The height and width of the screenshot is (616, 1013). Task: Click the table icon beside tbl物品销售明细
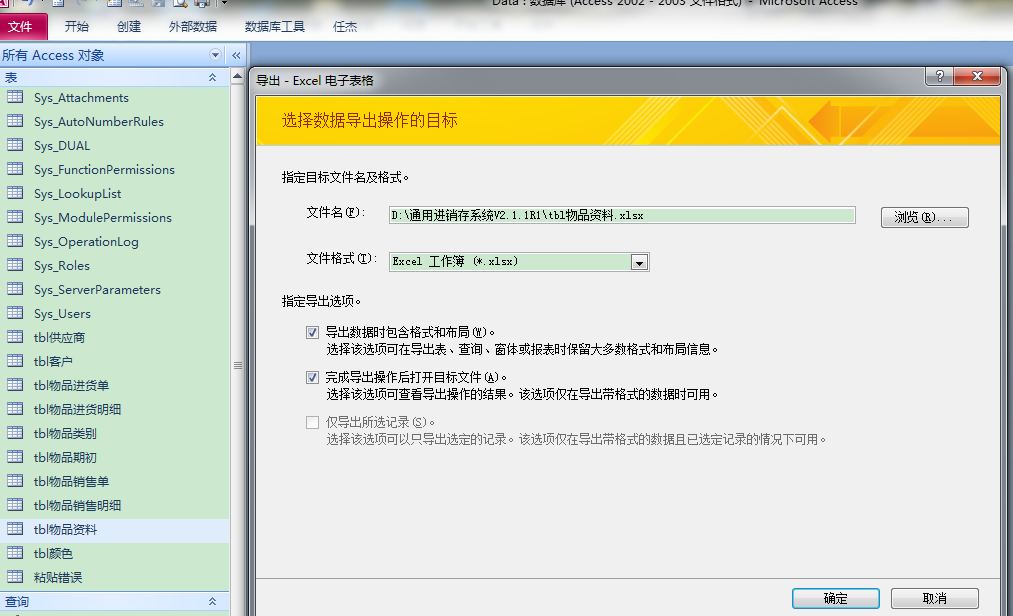tap(15, 504)
